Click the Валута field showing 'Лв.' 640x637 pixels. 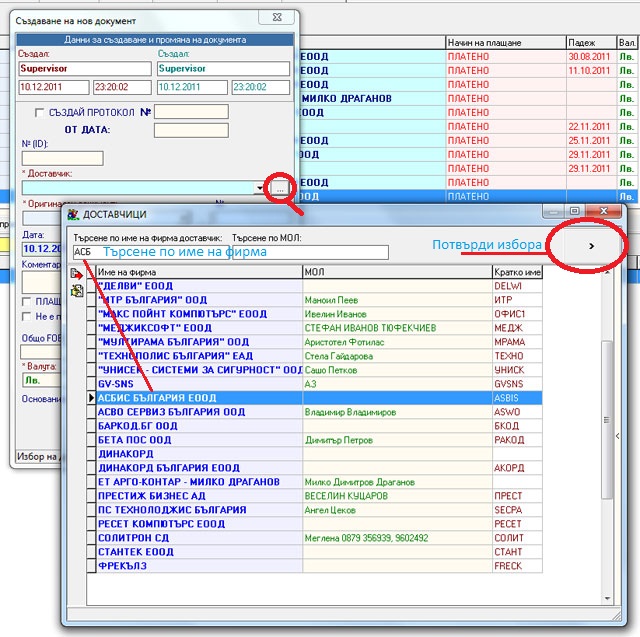(42, 380)
